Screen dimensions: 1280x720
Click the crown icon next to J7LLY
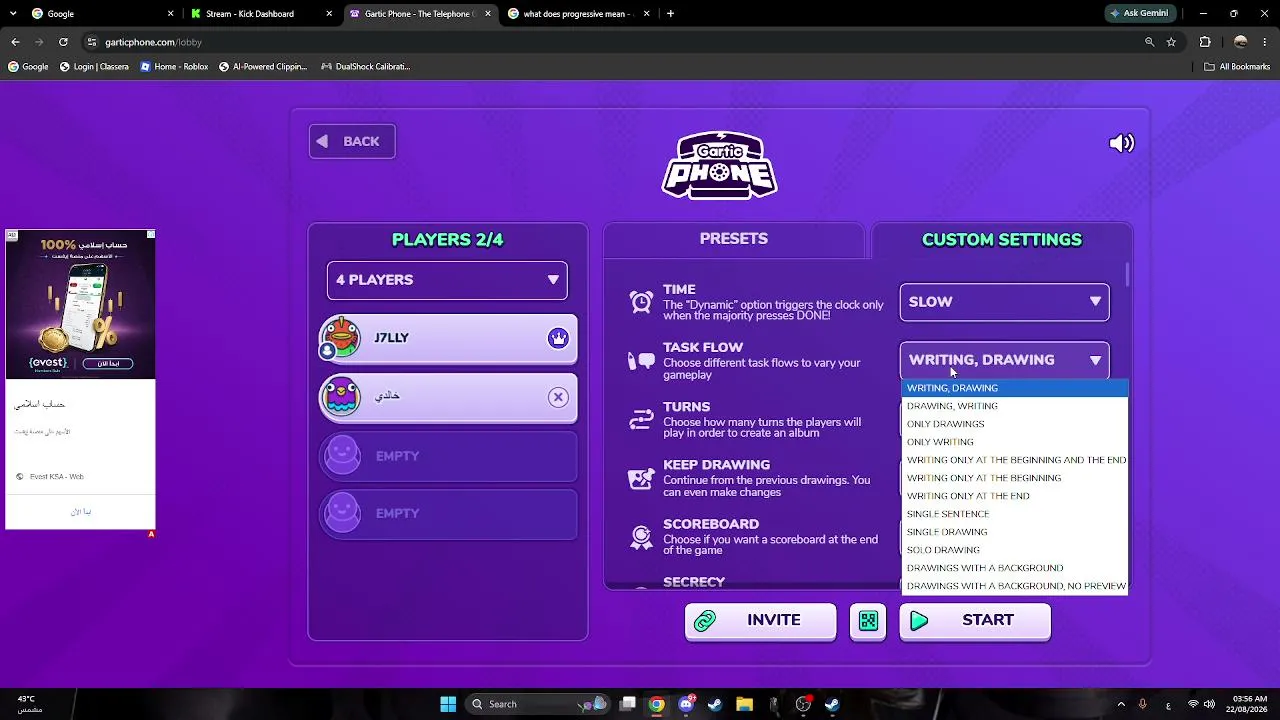tap(558, 338)
